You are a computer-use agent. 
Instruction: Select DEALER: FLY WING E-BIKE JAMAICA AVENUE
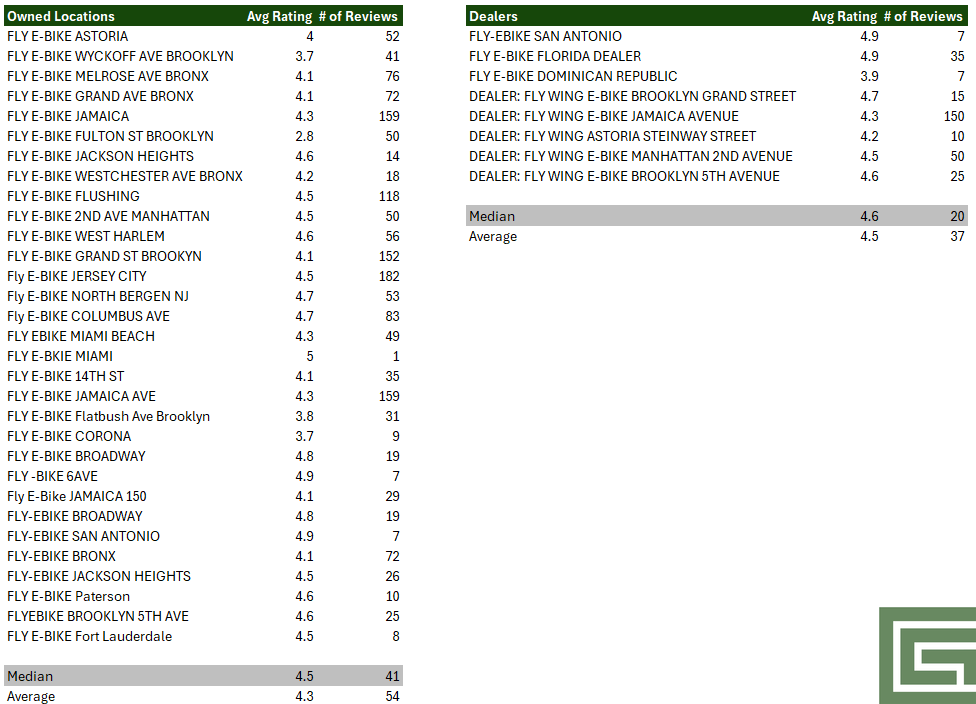604,116
